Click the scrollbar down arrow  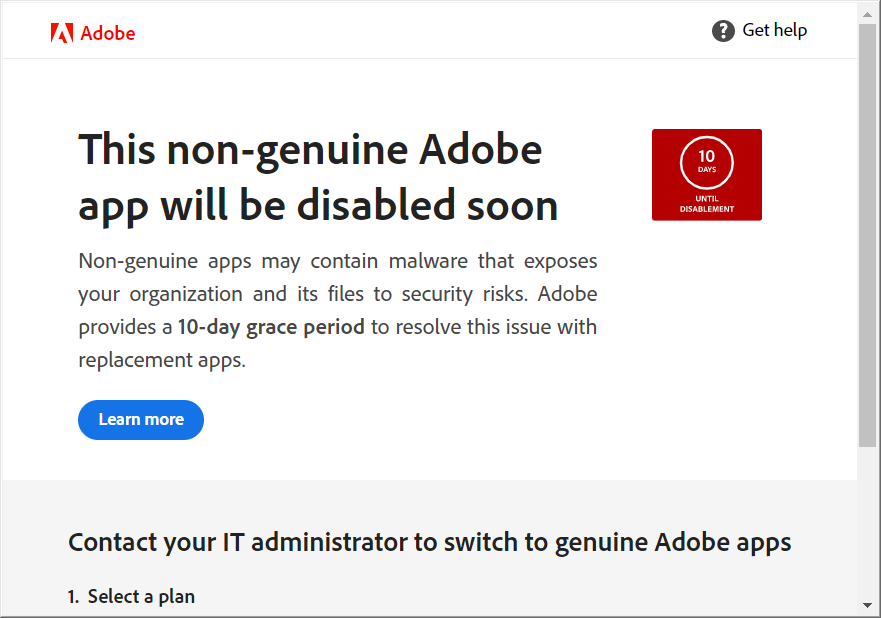[x=867, y=605]
